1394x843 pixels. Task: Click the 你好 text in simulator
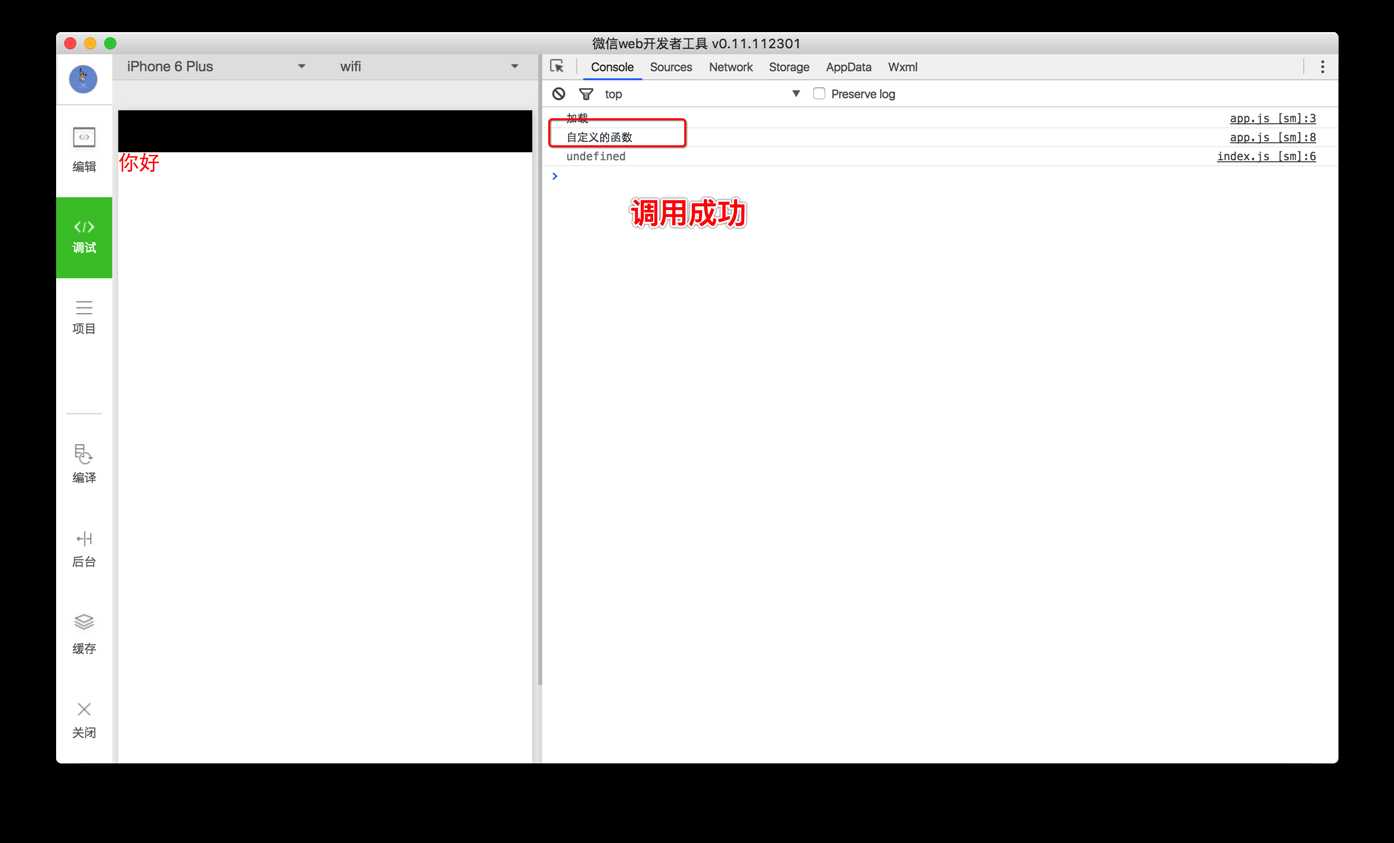tap(139, 162)
